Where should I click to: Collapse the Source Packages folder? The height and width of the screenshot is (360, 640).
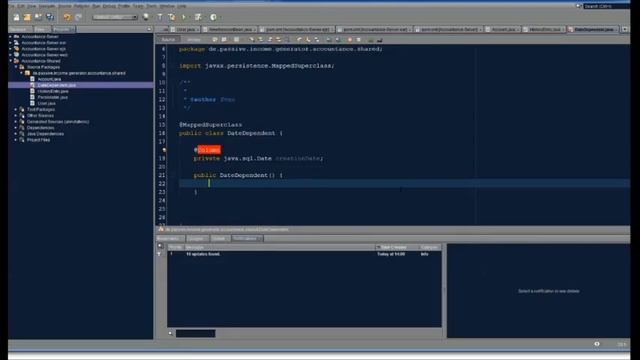tap(16, 67)
